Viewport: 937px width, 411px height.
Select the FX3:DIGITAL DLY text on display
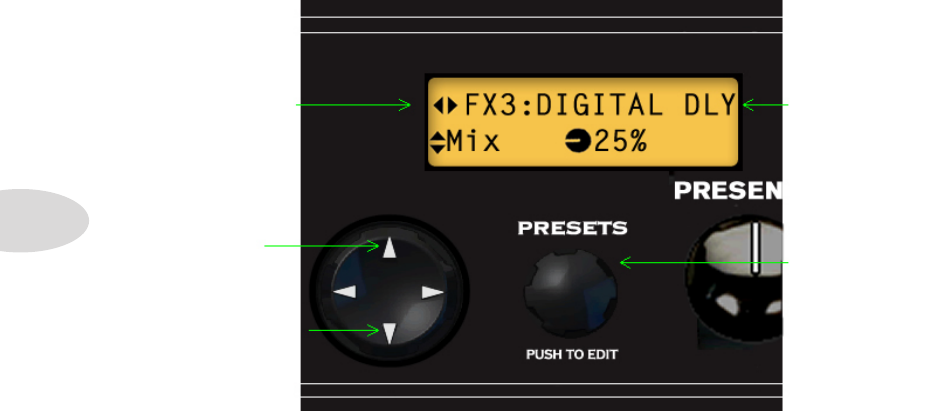click(x=600, y=106)
